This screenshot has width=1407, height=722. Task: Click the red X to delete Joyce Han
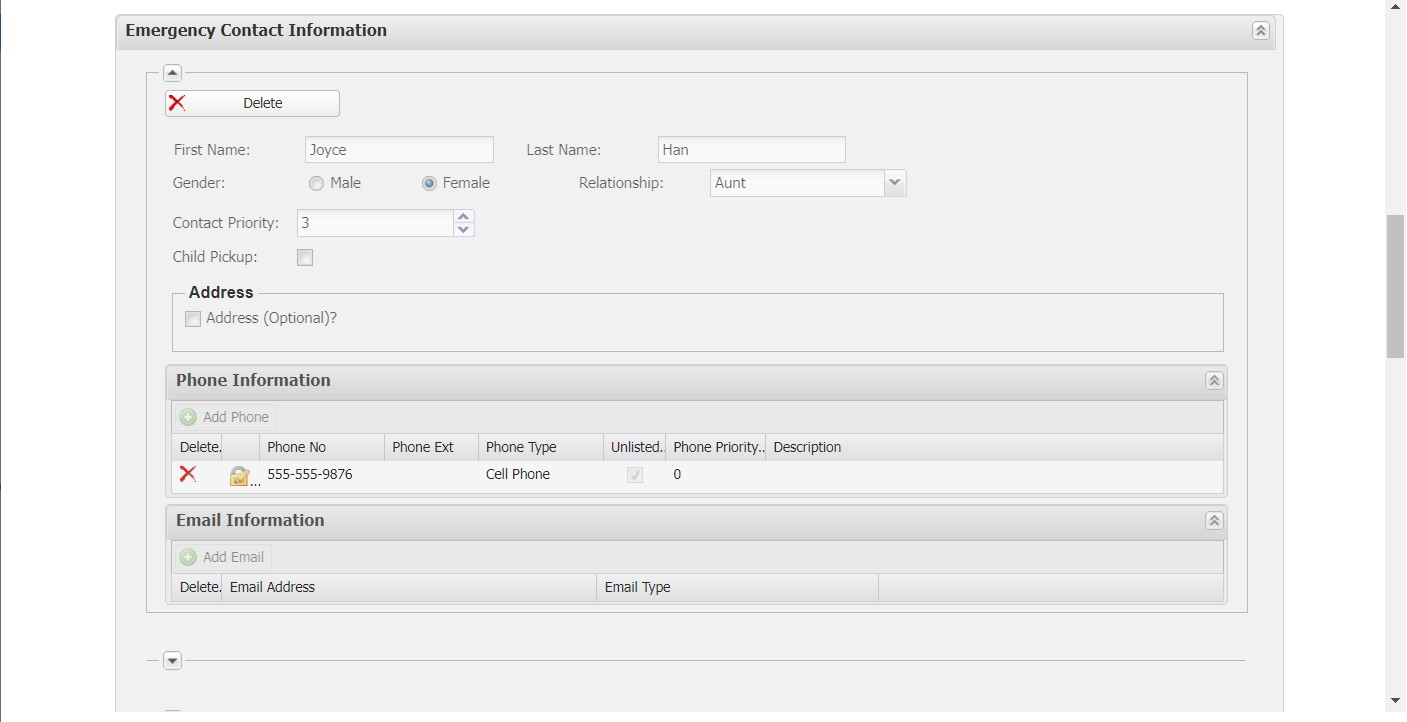tap(176, 102)
